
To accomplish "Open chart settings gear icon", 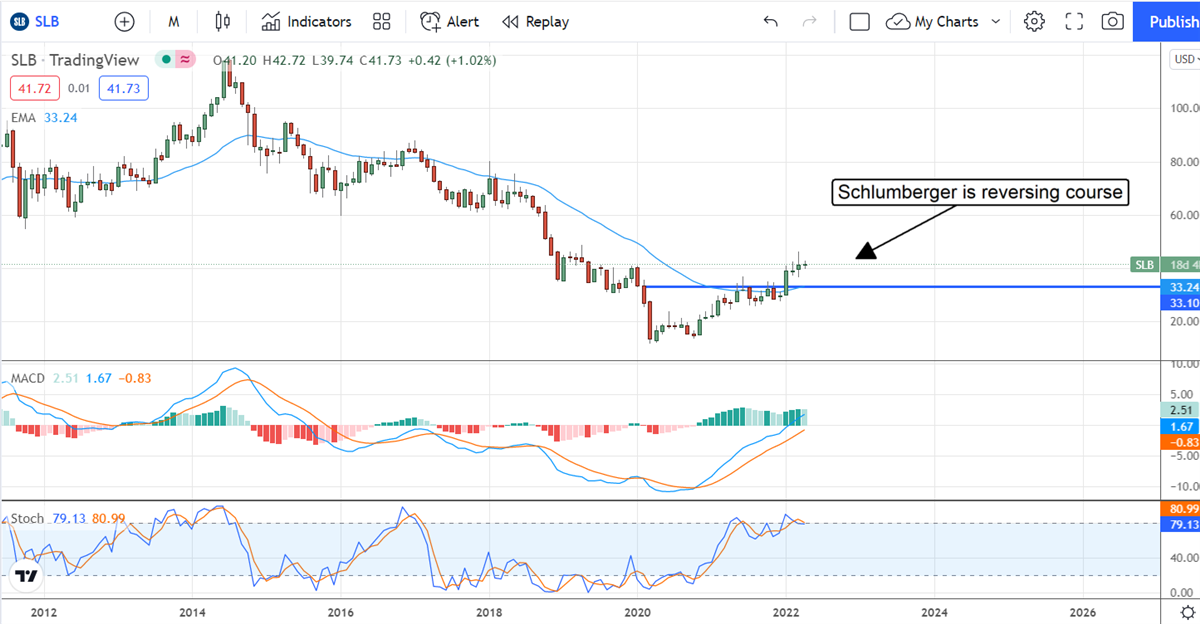I will (1034, 21).
